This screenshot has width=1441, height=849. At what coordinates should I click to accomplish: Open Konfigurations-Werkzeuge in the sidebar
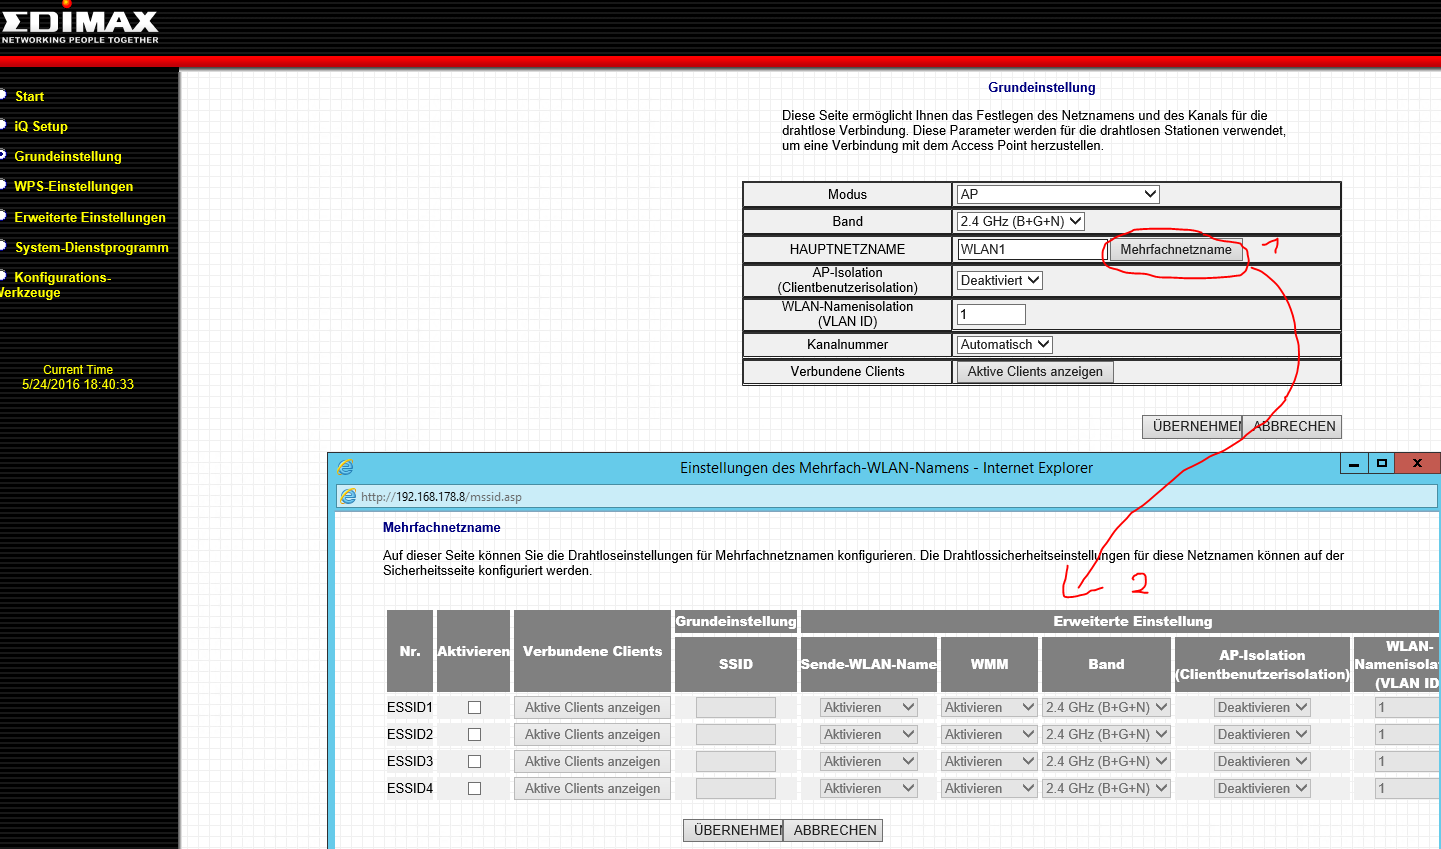pyautogui.click(x=56, y=285)
